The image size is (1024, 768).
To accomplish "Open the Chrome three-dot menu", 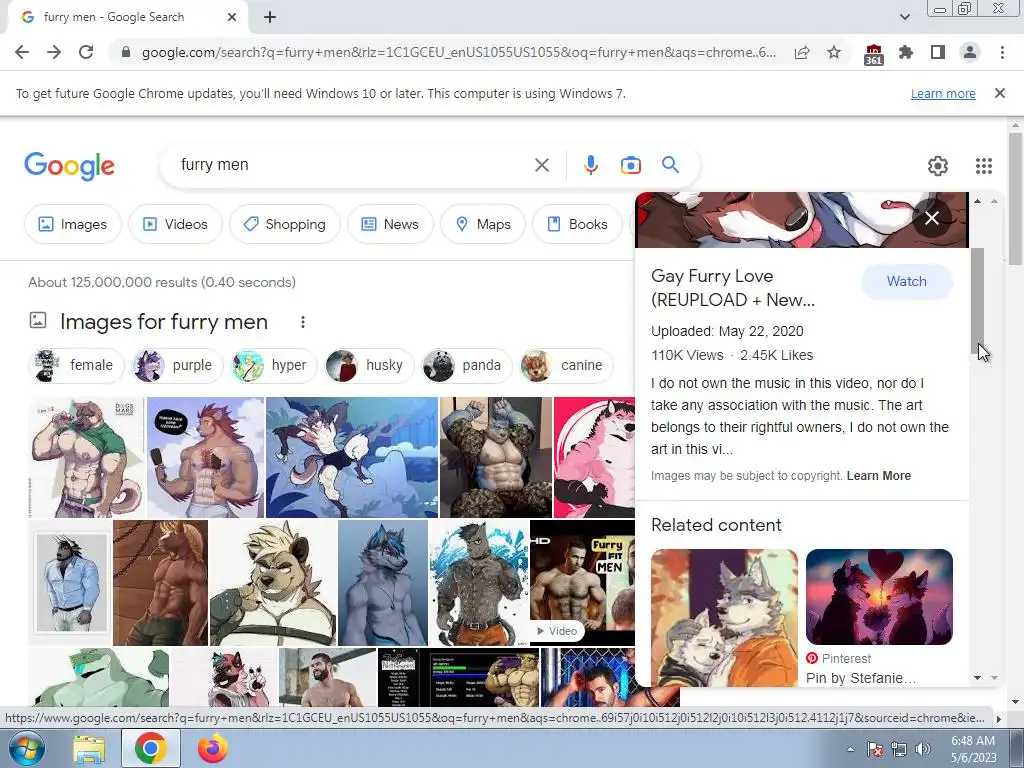I will 1002,52.
